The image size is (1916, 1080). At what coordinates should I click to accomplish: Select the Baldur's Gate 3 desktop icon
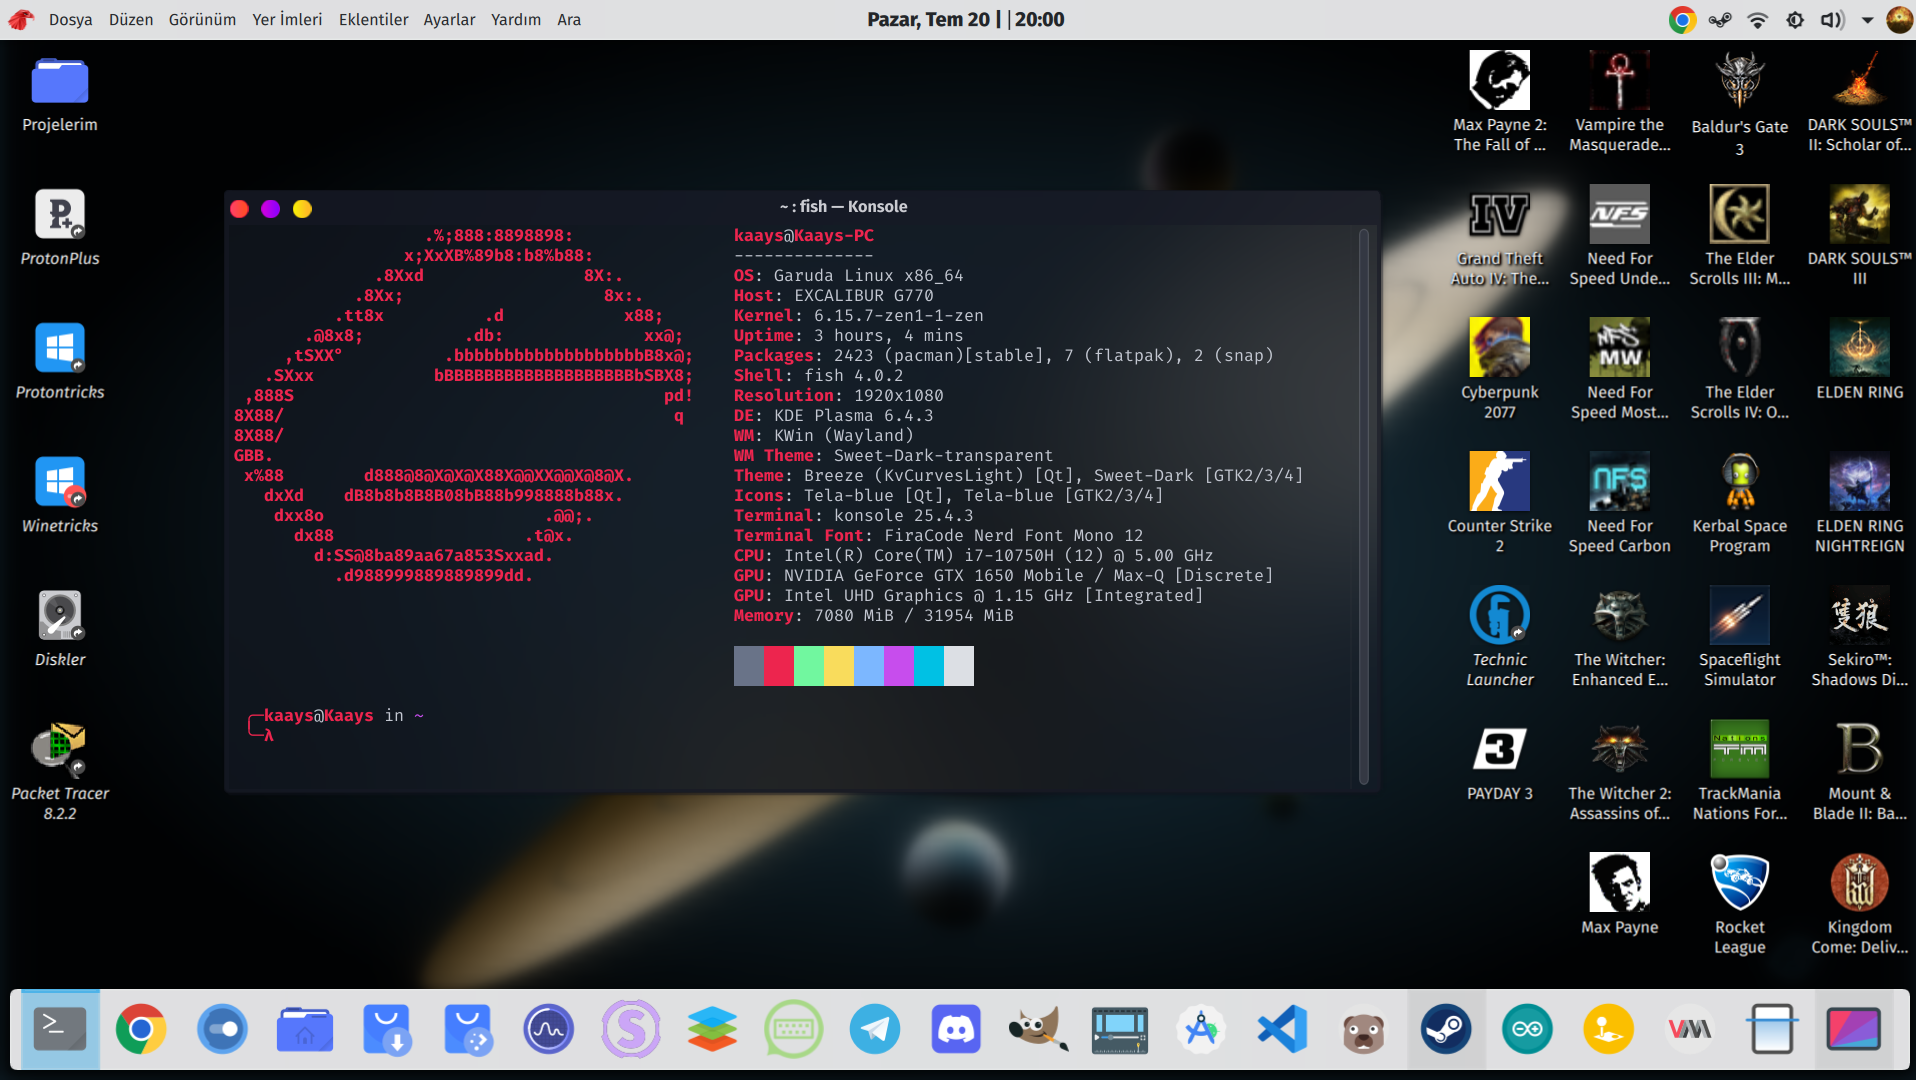[x=1740, y=104]
